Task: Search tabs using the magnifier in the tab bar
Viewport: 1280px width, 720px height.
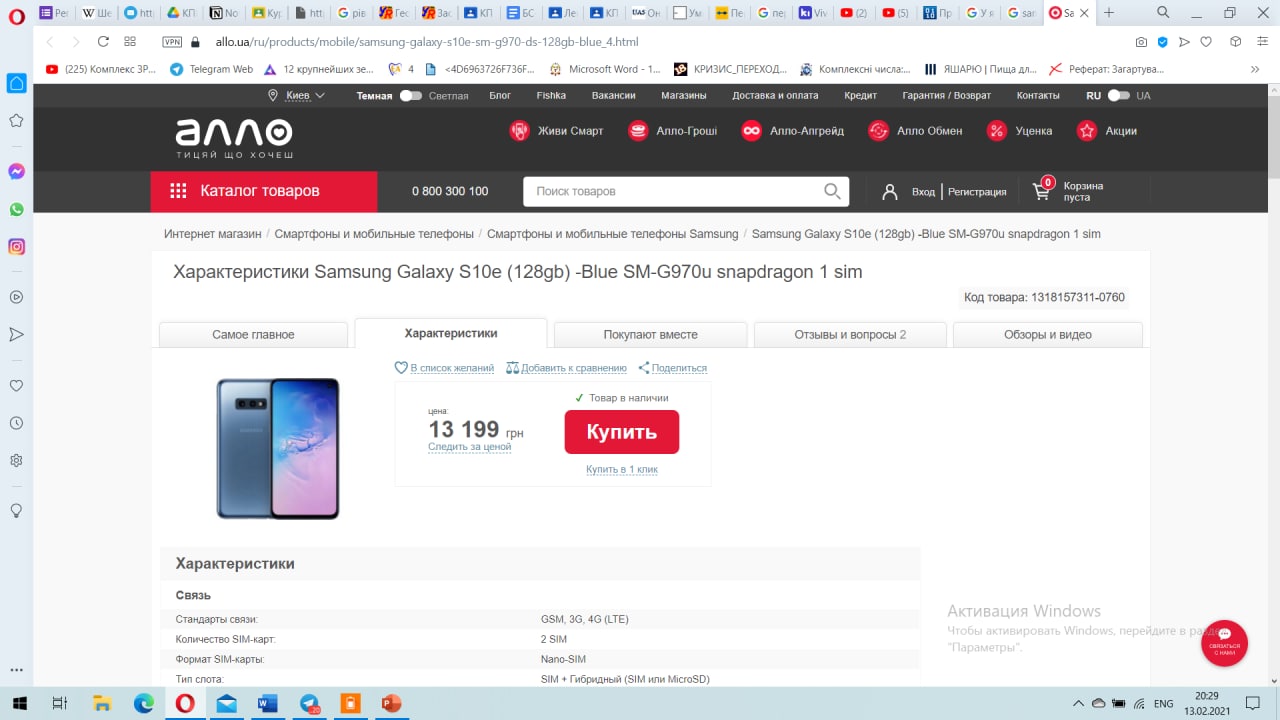Action: point(1163,13)
